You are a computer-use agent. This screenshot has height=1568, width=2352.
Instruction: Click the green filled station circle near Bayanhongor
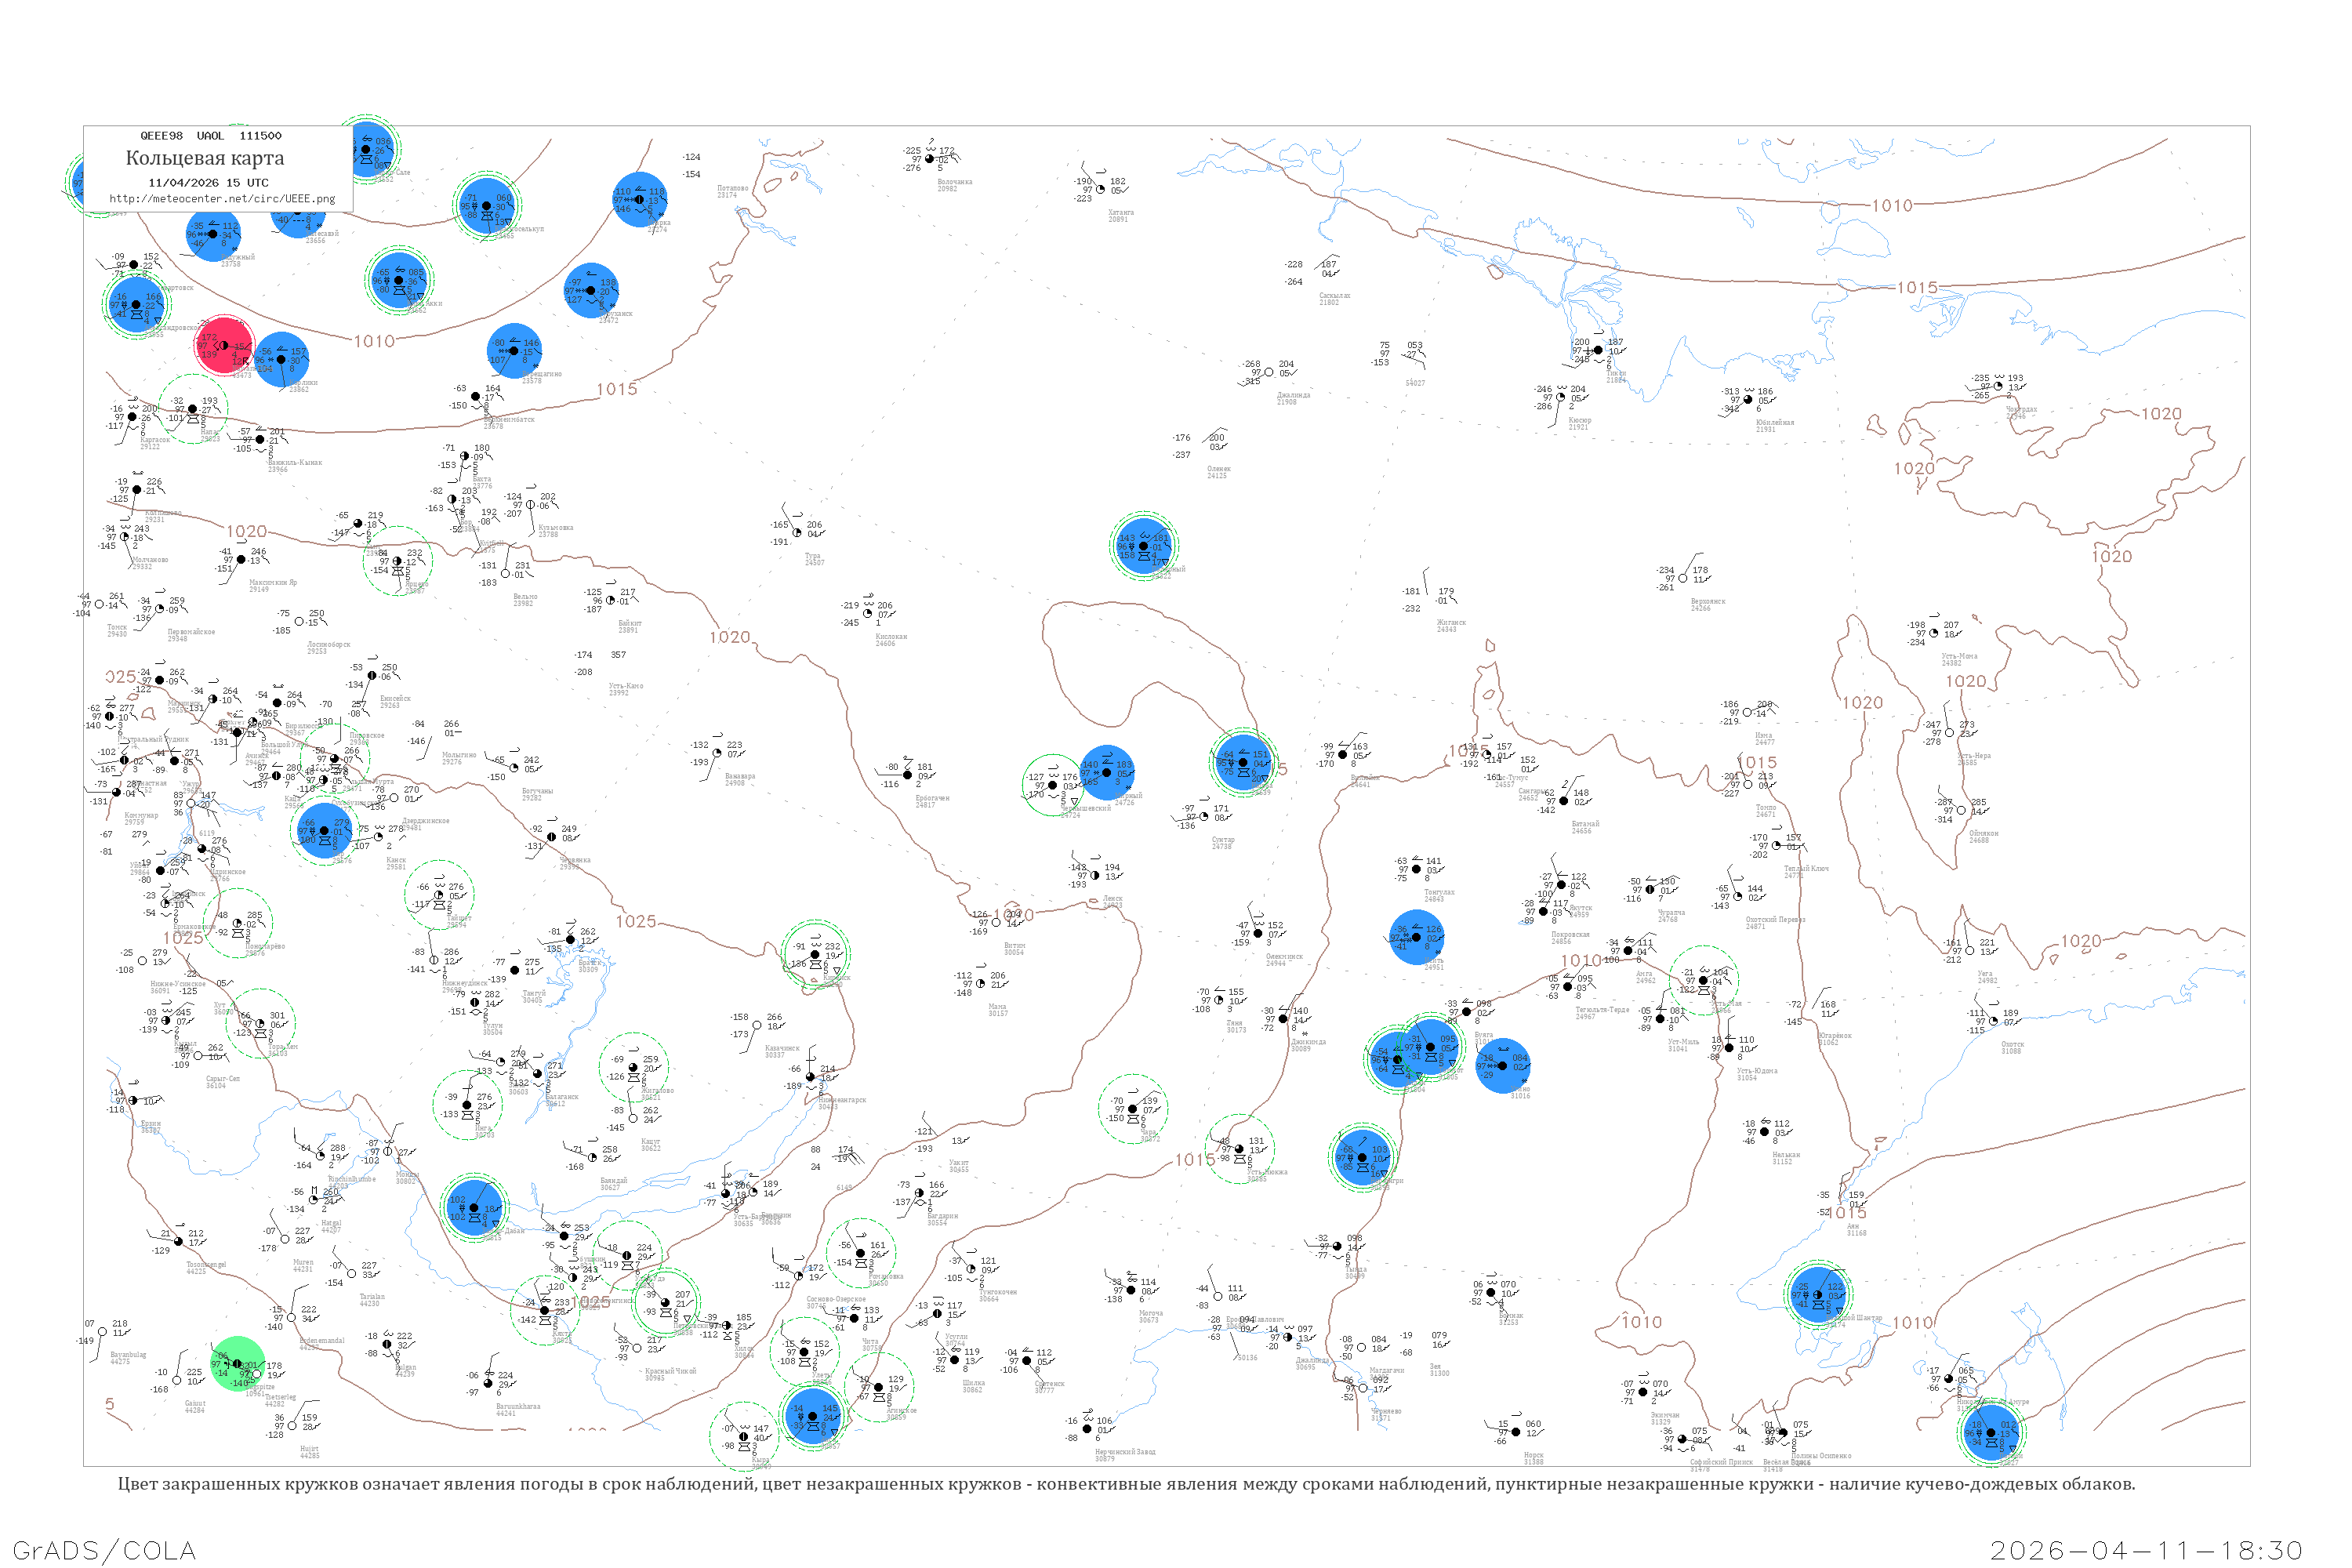coord(238,1364)
